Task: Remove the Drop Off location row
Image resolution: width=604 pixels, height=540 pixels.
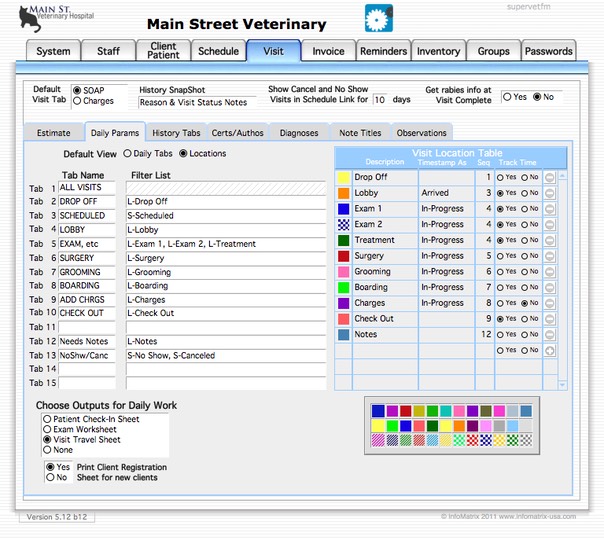Action: coord(548,177)
